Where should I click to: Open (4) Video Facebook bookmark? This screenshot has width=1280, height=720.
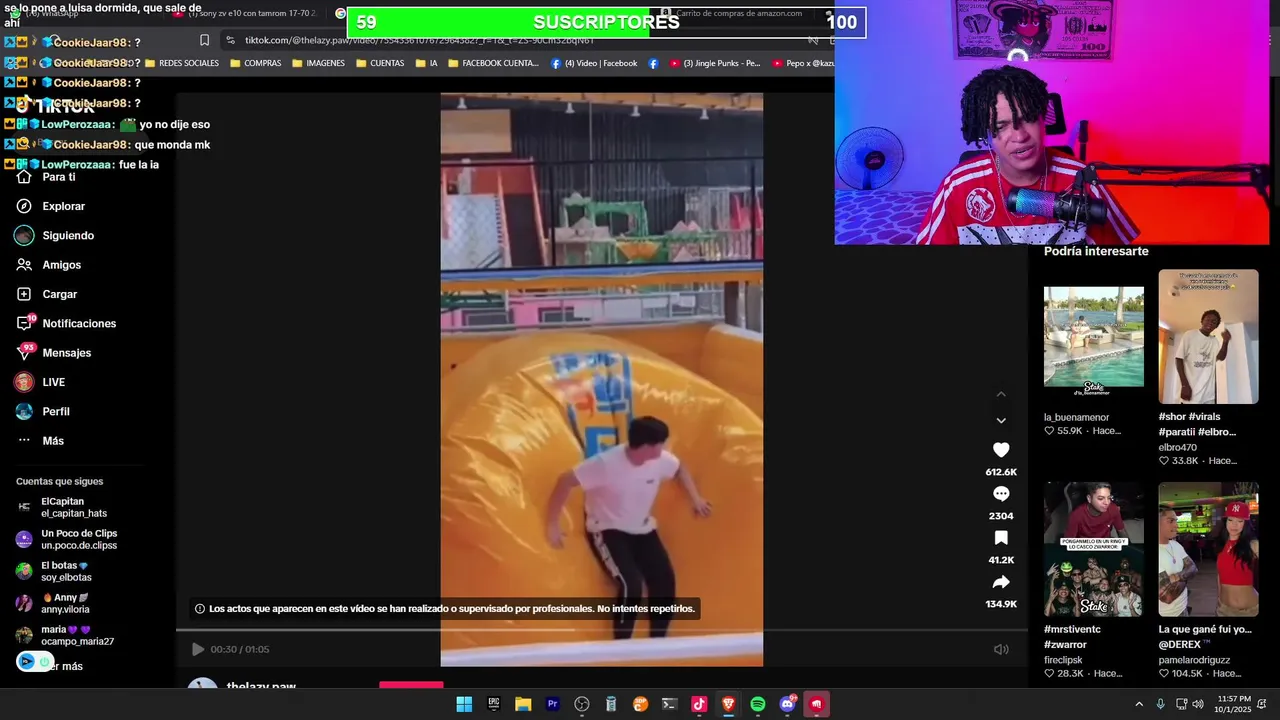coord(594,63)
